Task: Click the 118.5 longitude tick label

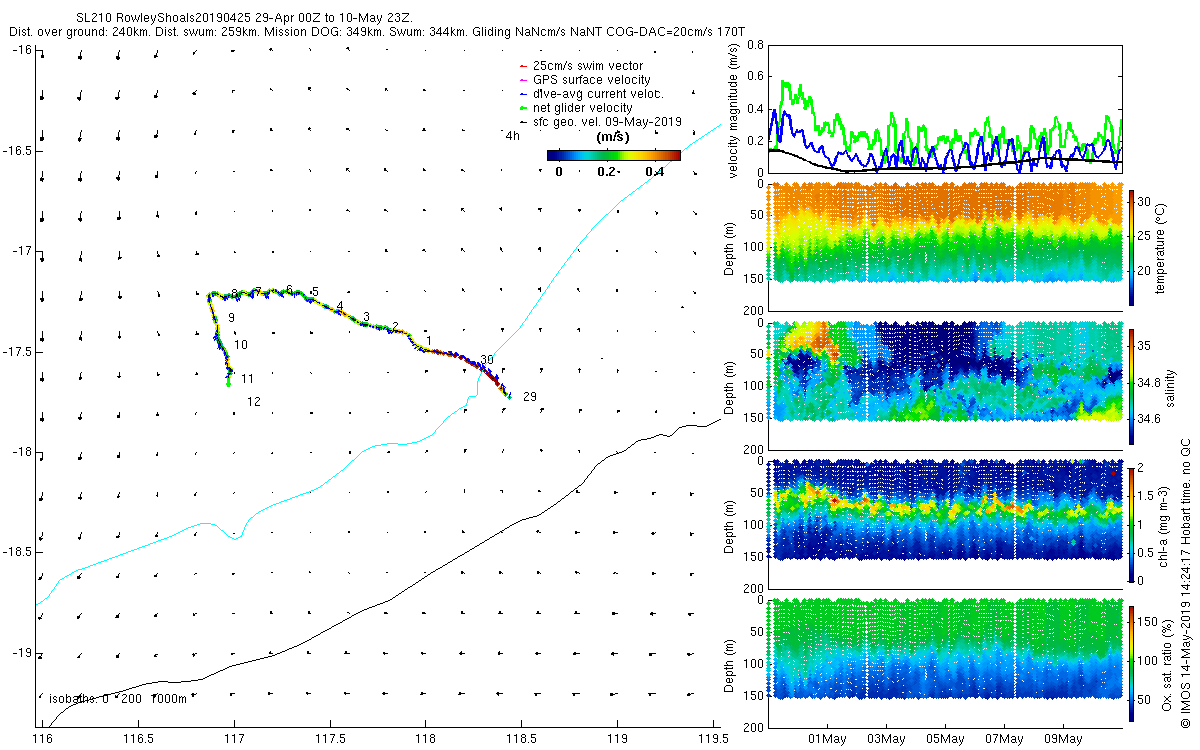Action: pos(522,740)
